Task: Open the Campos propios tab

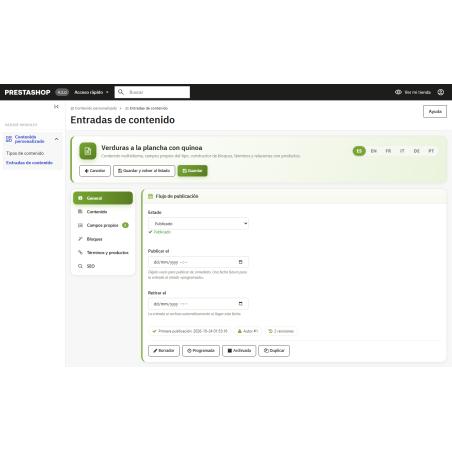Action: click(x=103, y=225)
